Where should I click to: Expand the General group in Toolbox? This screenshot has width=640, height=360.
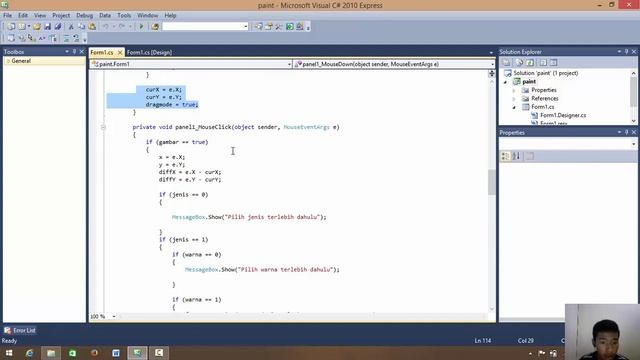8,61
